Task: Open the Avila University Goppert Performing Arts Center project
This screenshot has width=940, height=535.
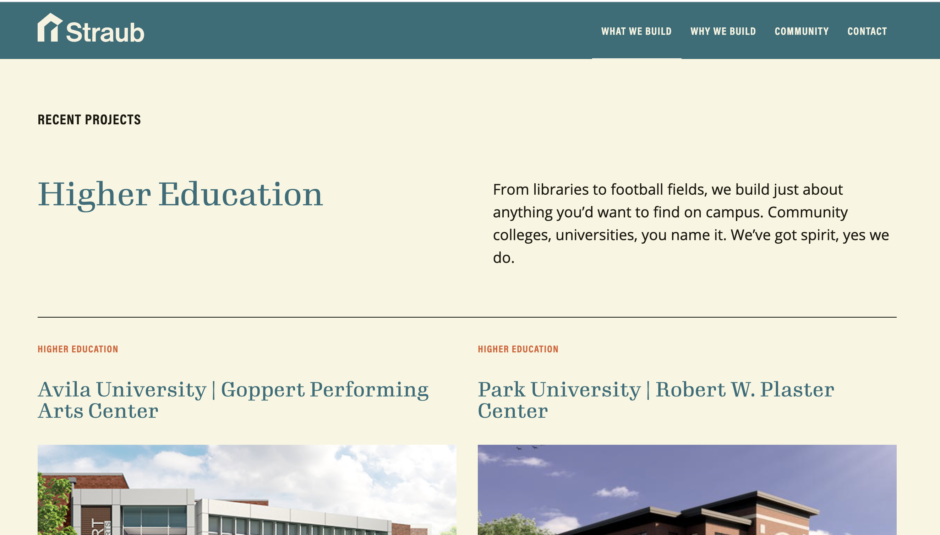Action: (x=233, y=399)
